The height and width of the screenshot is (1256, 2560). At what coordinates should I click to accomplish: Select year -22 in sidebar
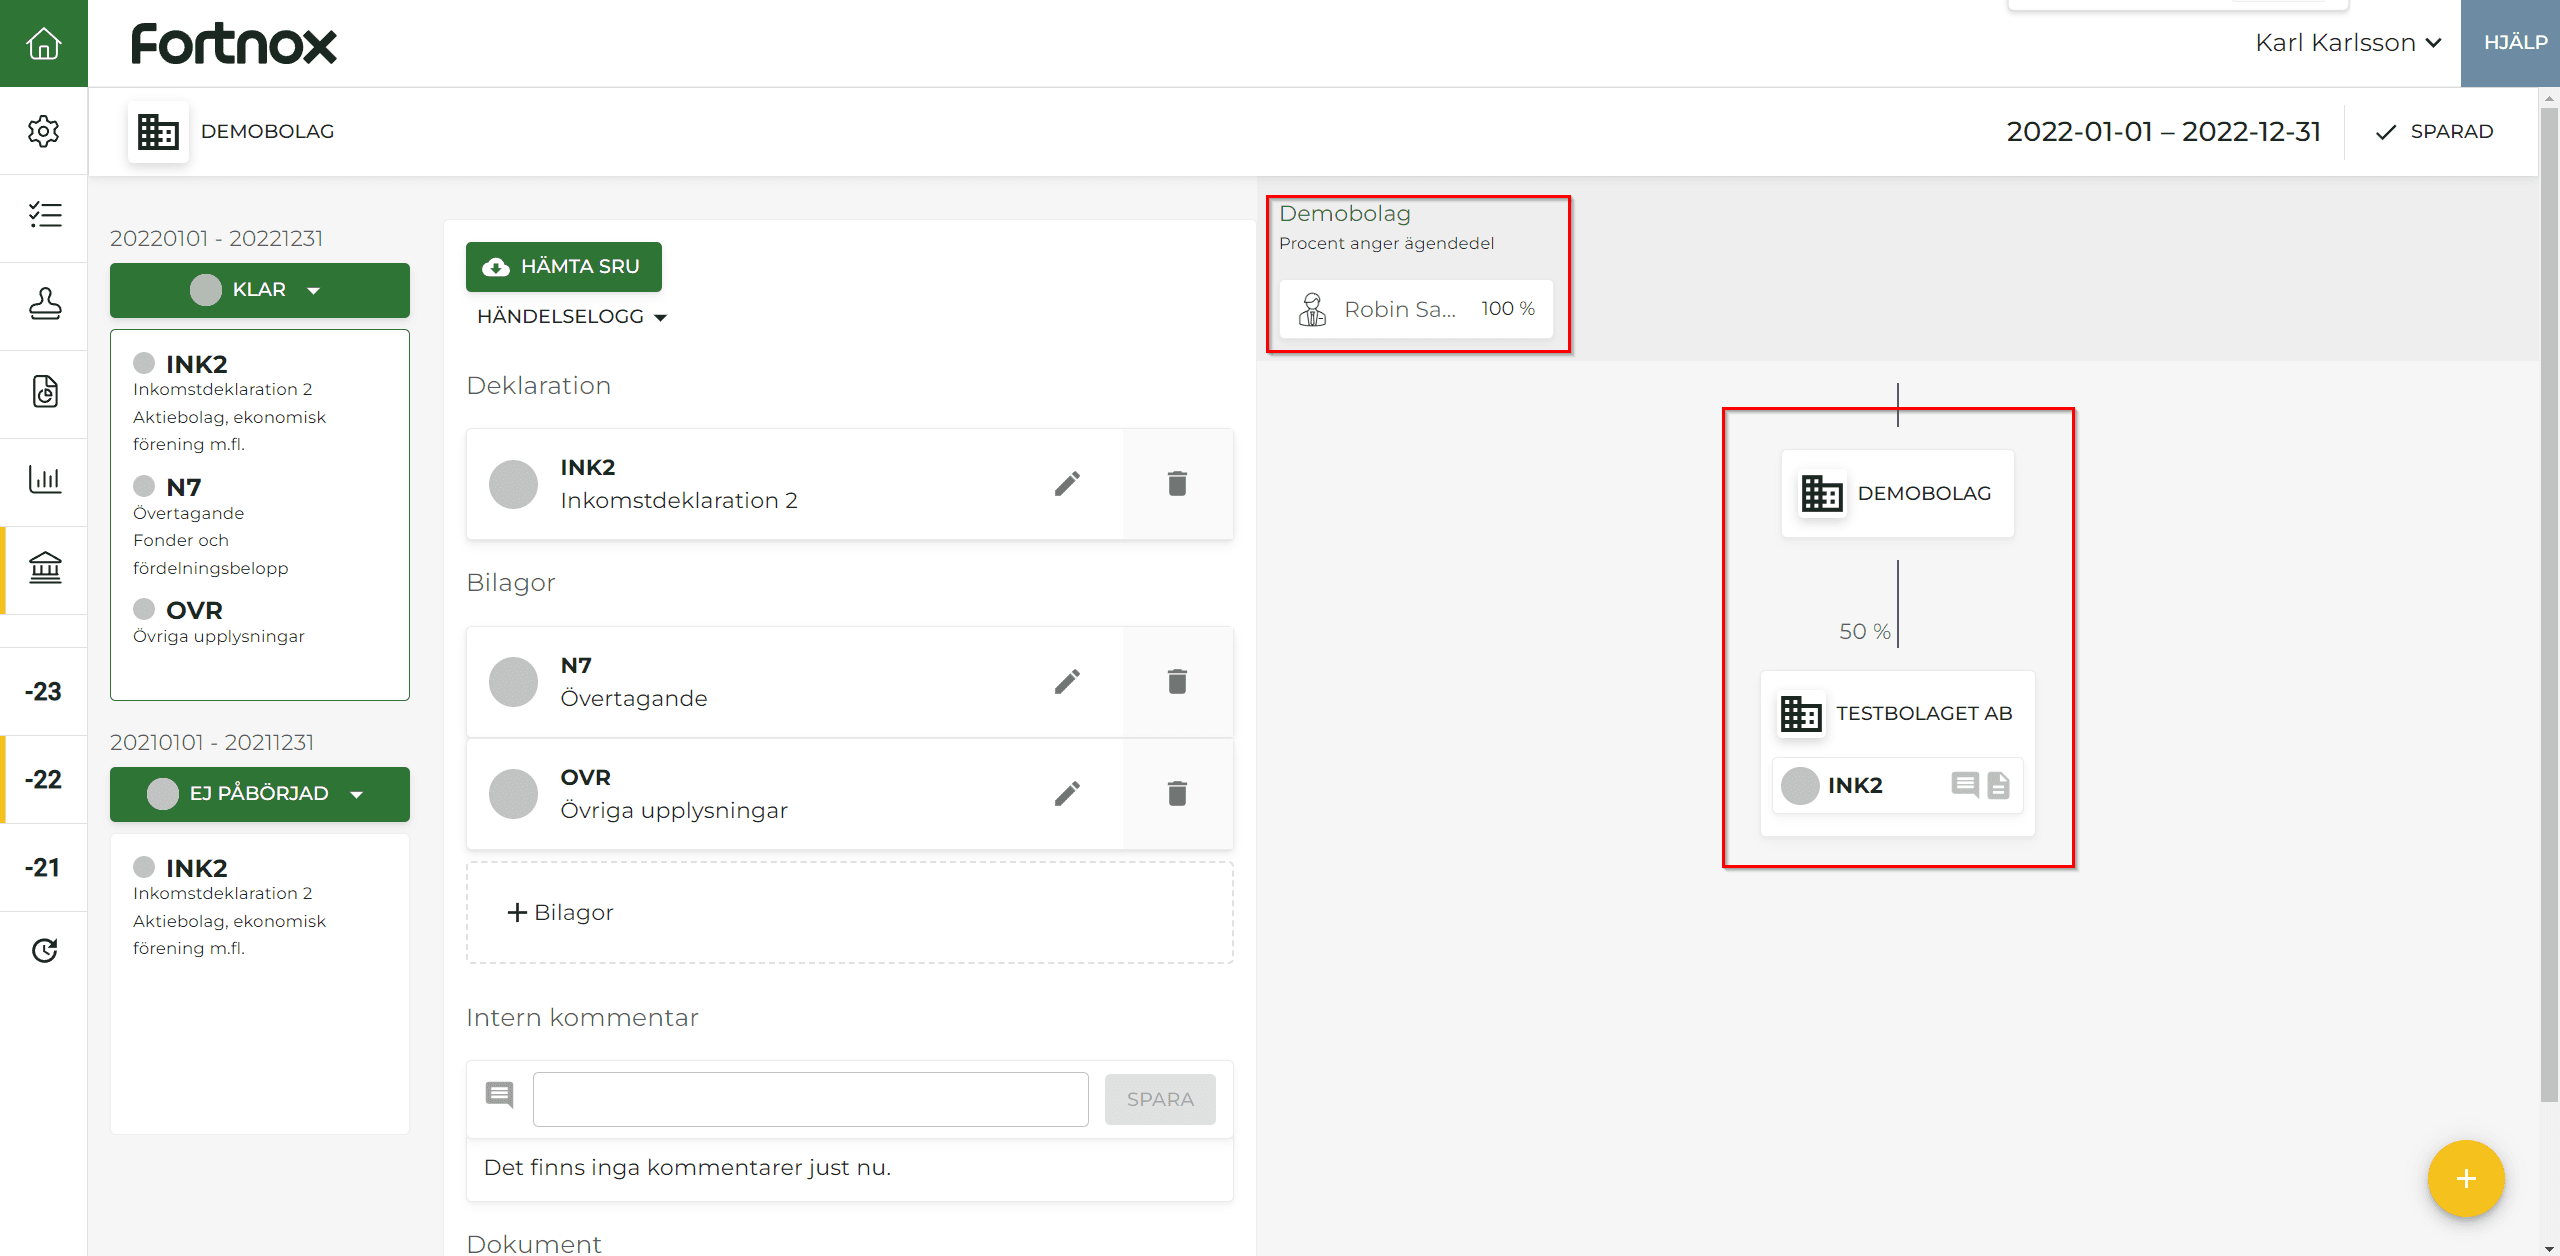44,779
